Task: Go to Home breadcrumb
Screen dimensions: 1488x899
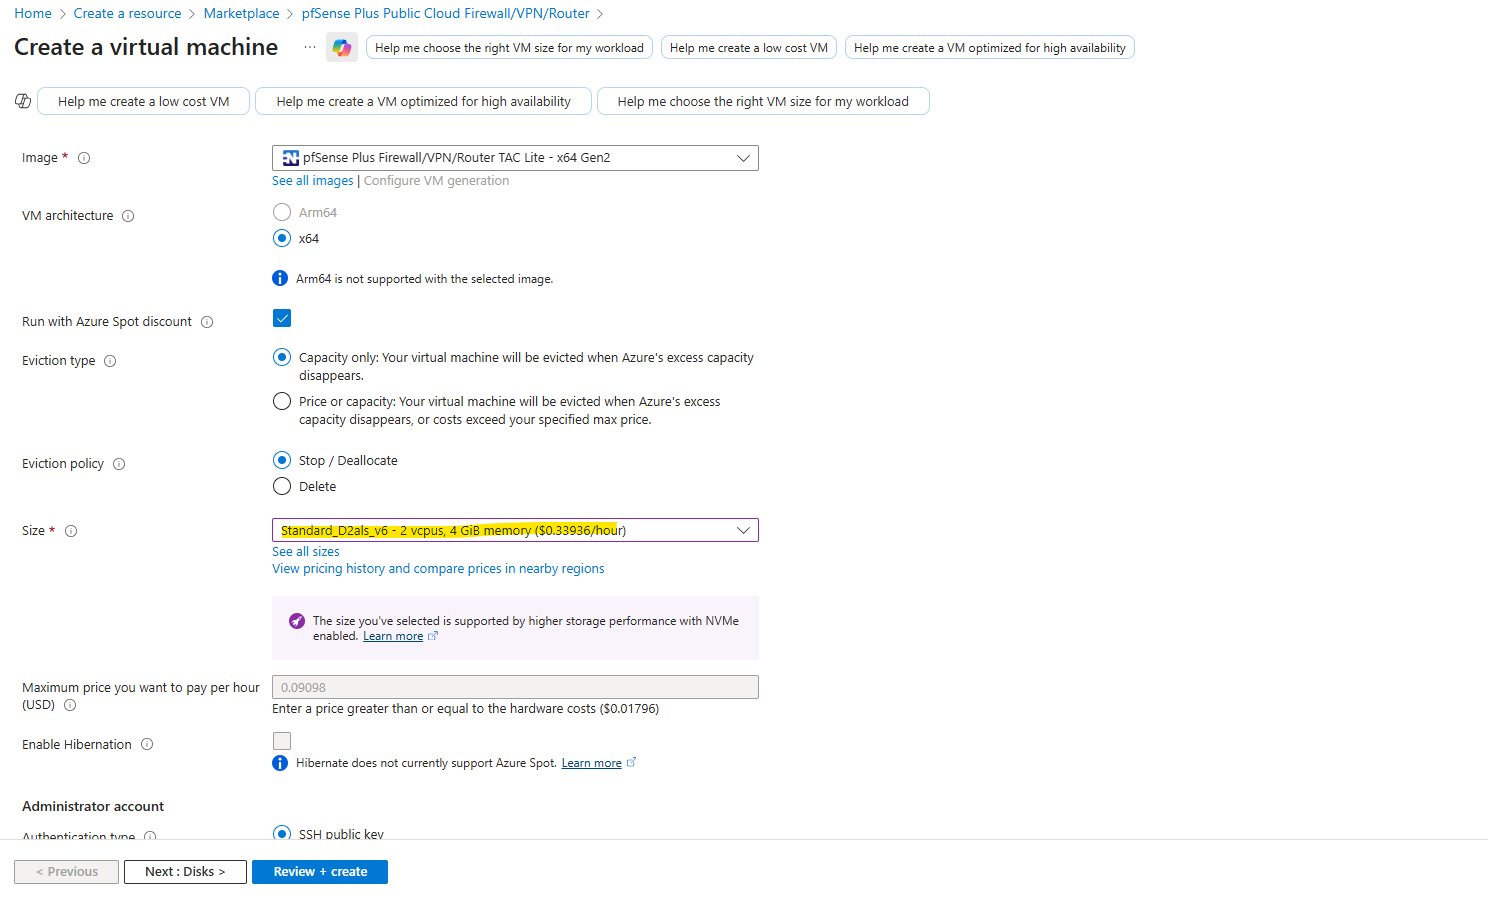Action: click(33, 13)
